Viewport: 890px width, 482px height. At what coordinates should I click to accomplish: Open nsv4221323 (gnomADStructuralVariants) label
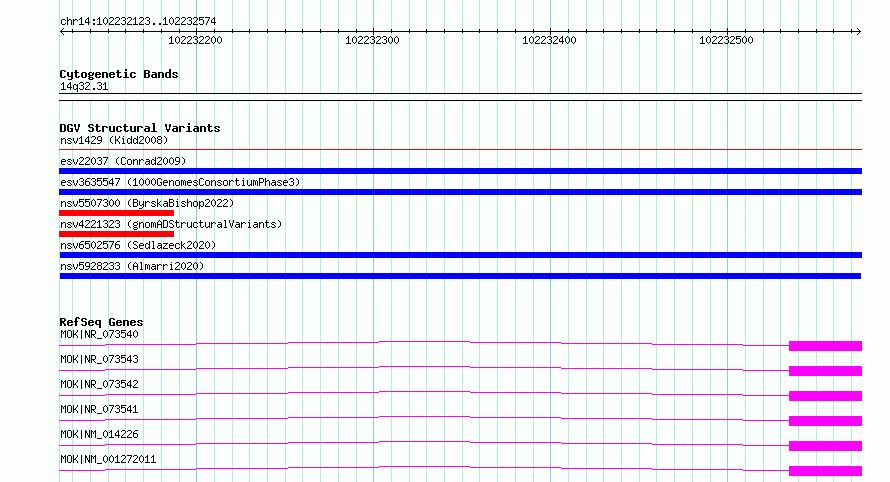pyautogui.click(x=171, y=224)
